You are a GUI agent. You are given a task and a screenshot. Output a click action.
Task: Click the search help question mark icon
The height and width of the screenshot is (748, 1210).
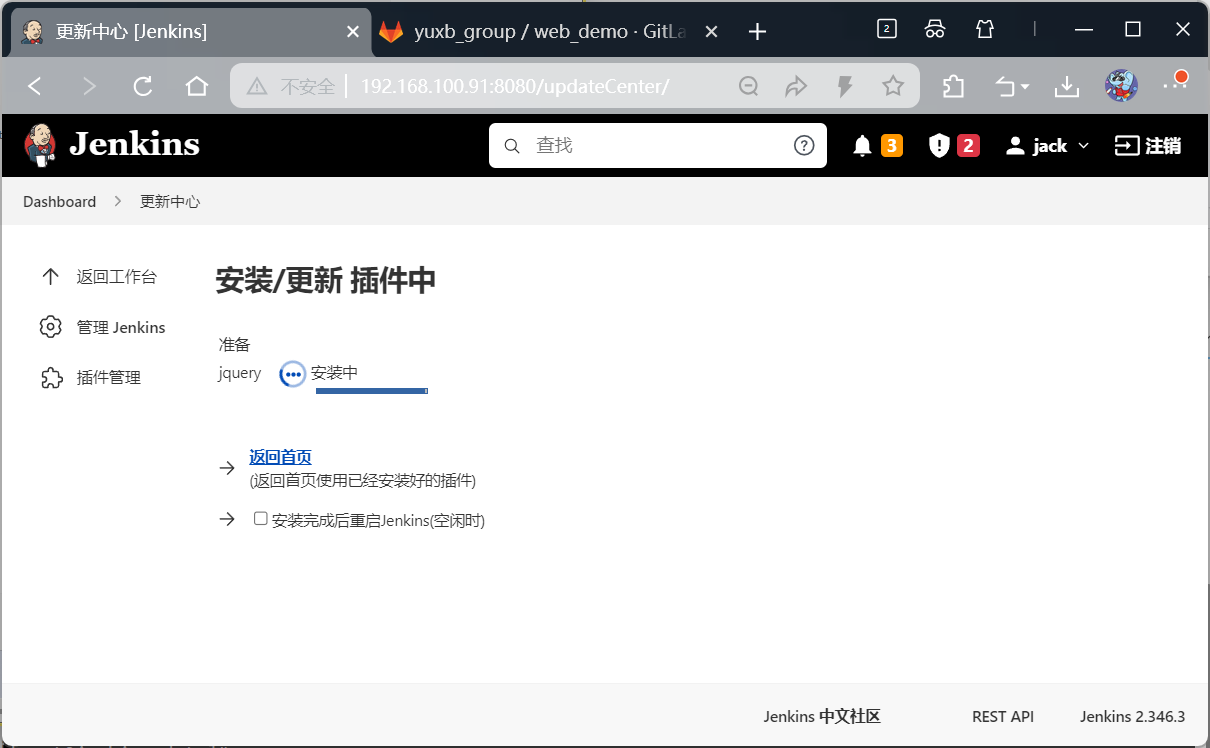[x=804, y=146]
